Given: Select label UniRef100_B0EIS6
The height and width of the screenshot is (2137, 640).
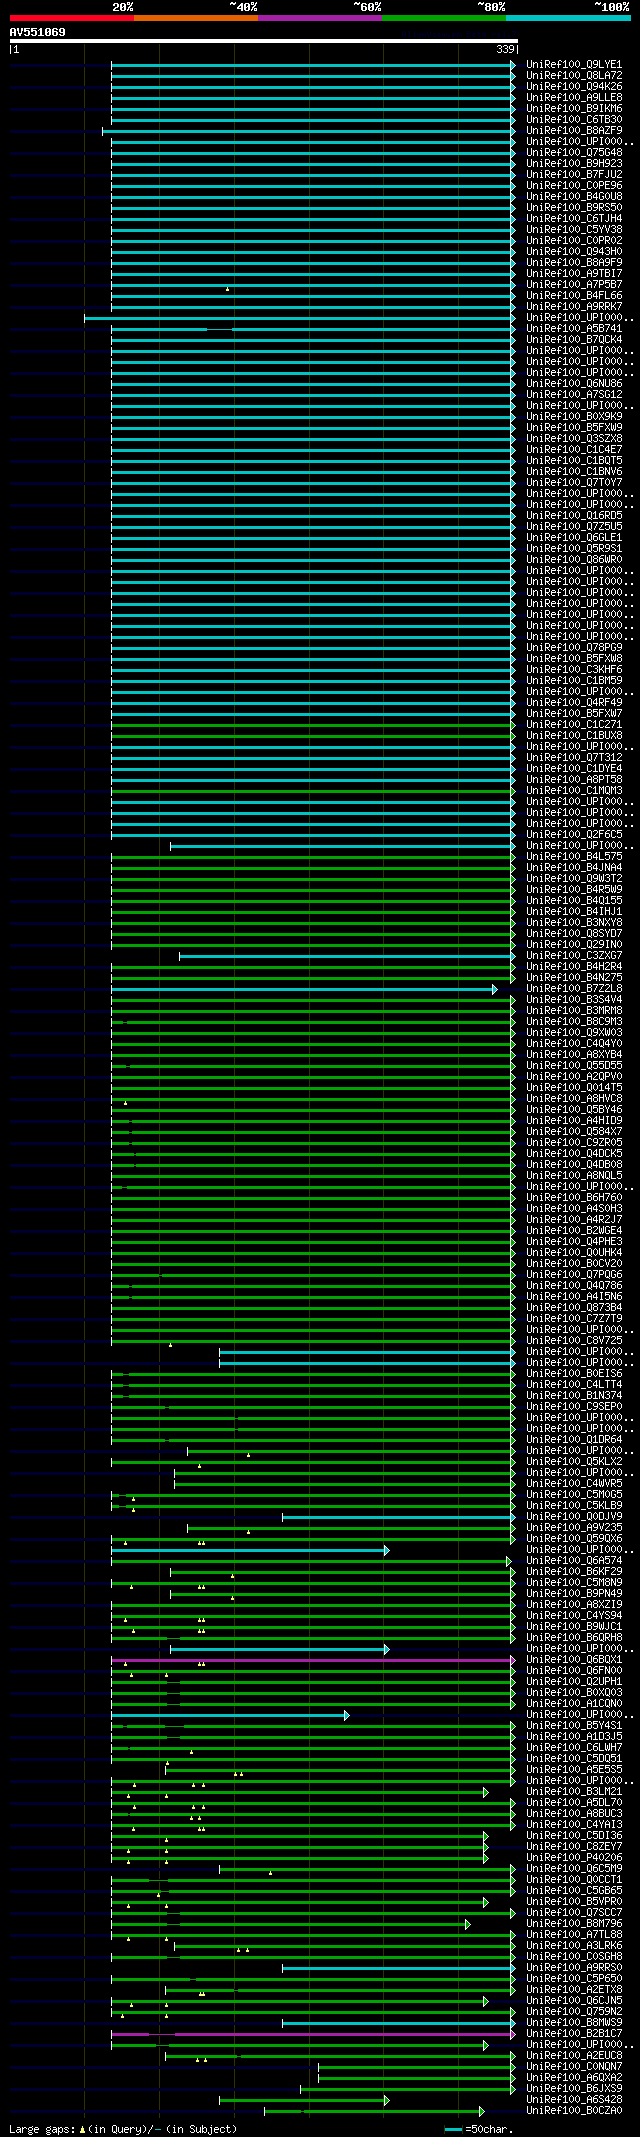Looking at the screenshot, I should (x=574, y=1374).
